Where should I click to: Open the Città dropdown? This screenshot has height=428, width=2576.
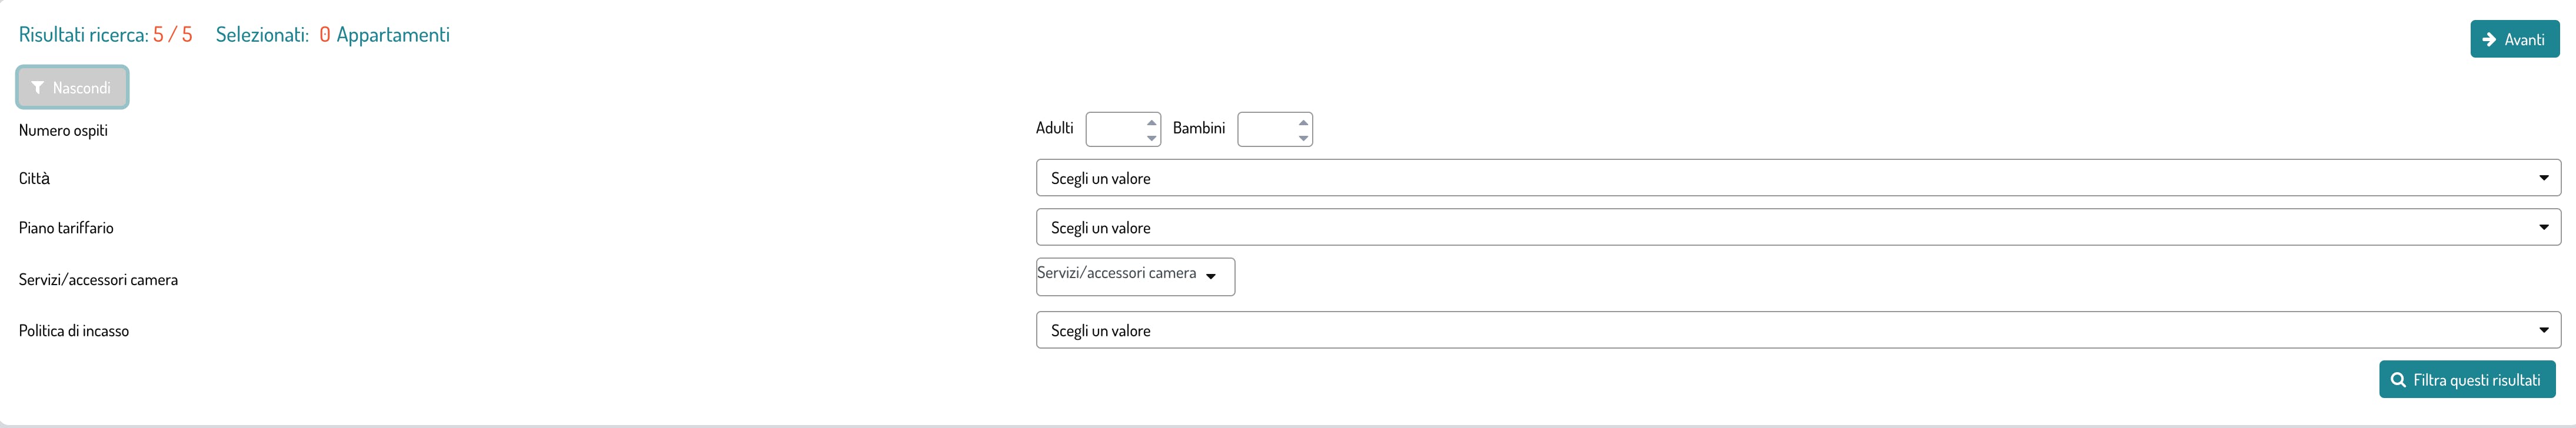click(x=1797, y=178)
